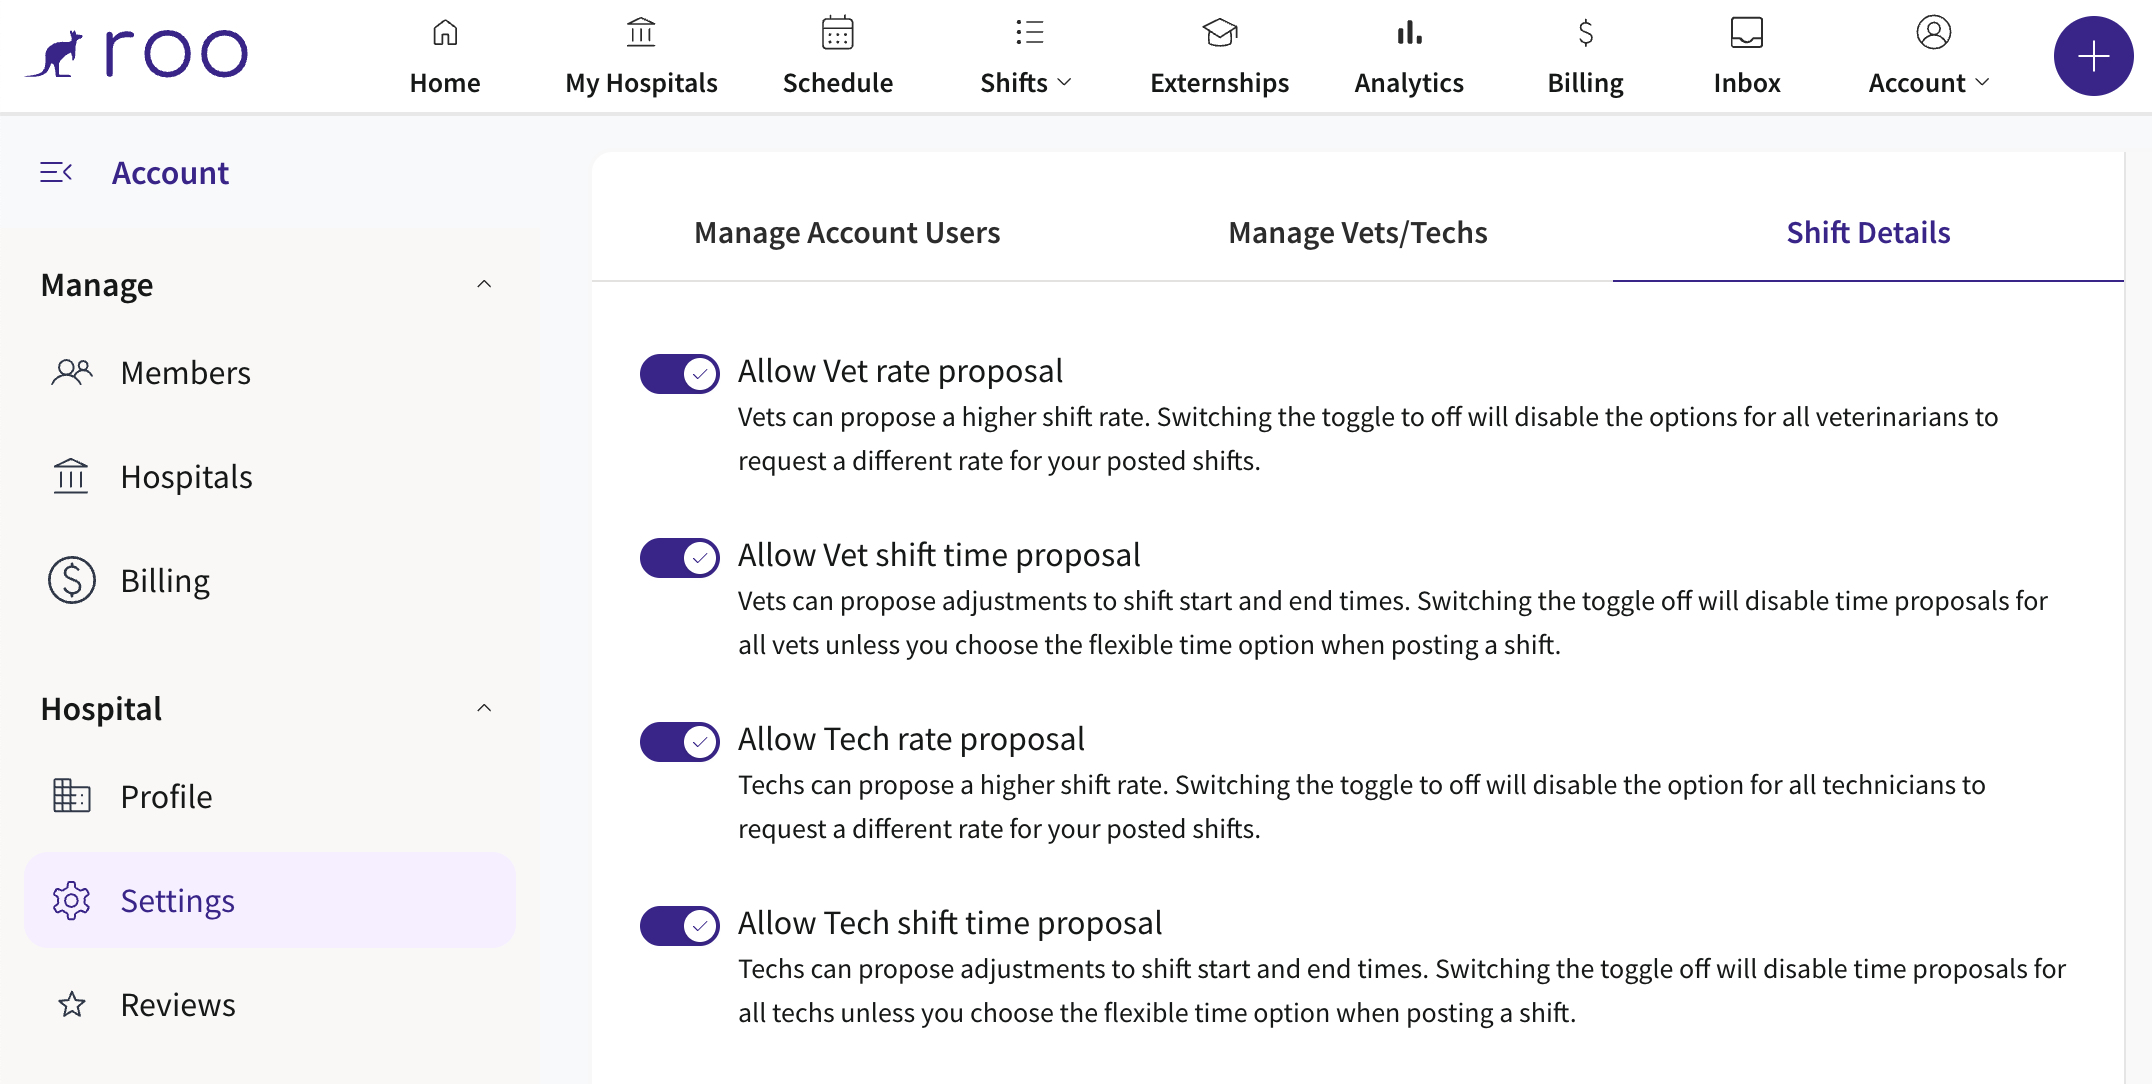This screenshot has width=2152, height=1084.
Task: Toggle Allow Tech rate proposal switch
Action: click(679, 742)
